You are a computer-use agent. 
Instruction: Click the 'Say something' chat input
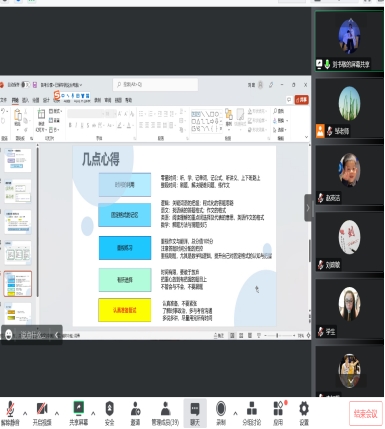[32, 335]
